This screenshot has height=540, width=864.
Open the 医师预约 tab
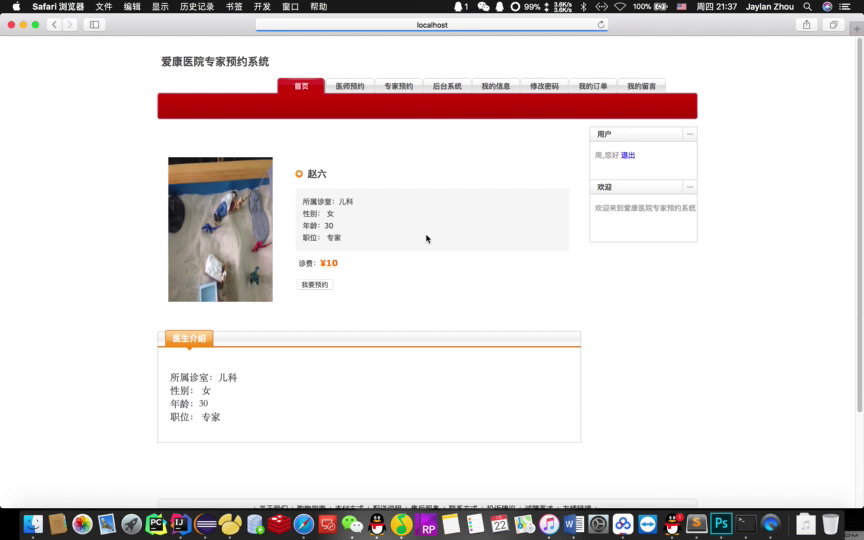point(349,86)
